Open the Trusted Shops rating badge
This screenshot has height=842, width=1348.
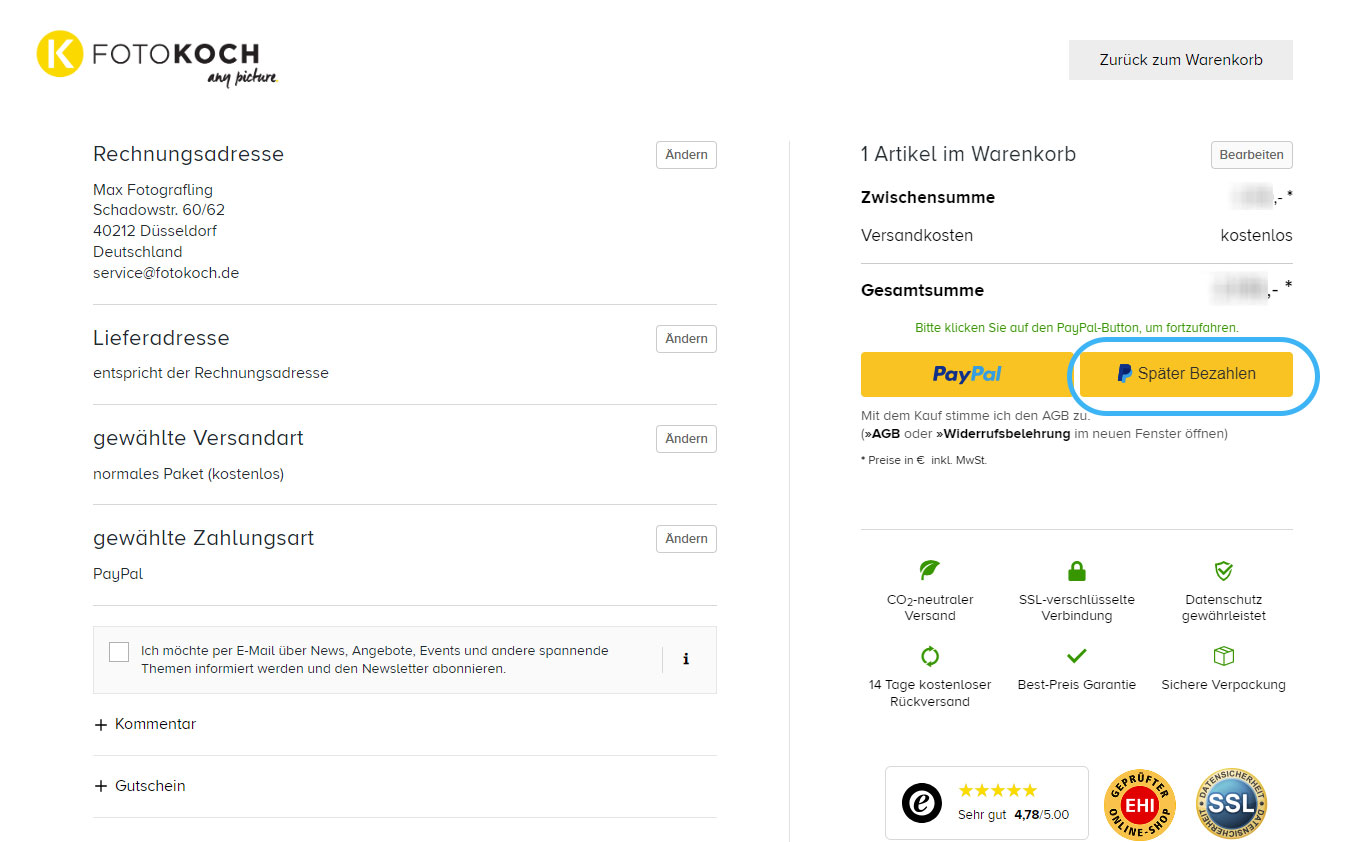(x=986, y=803)
